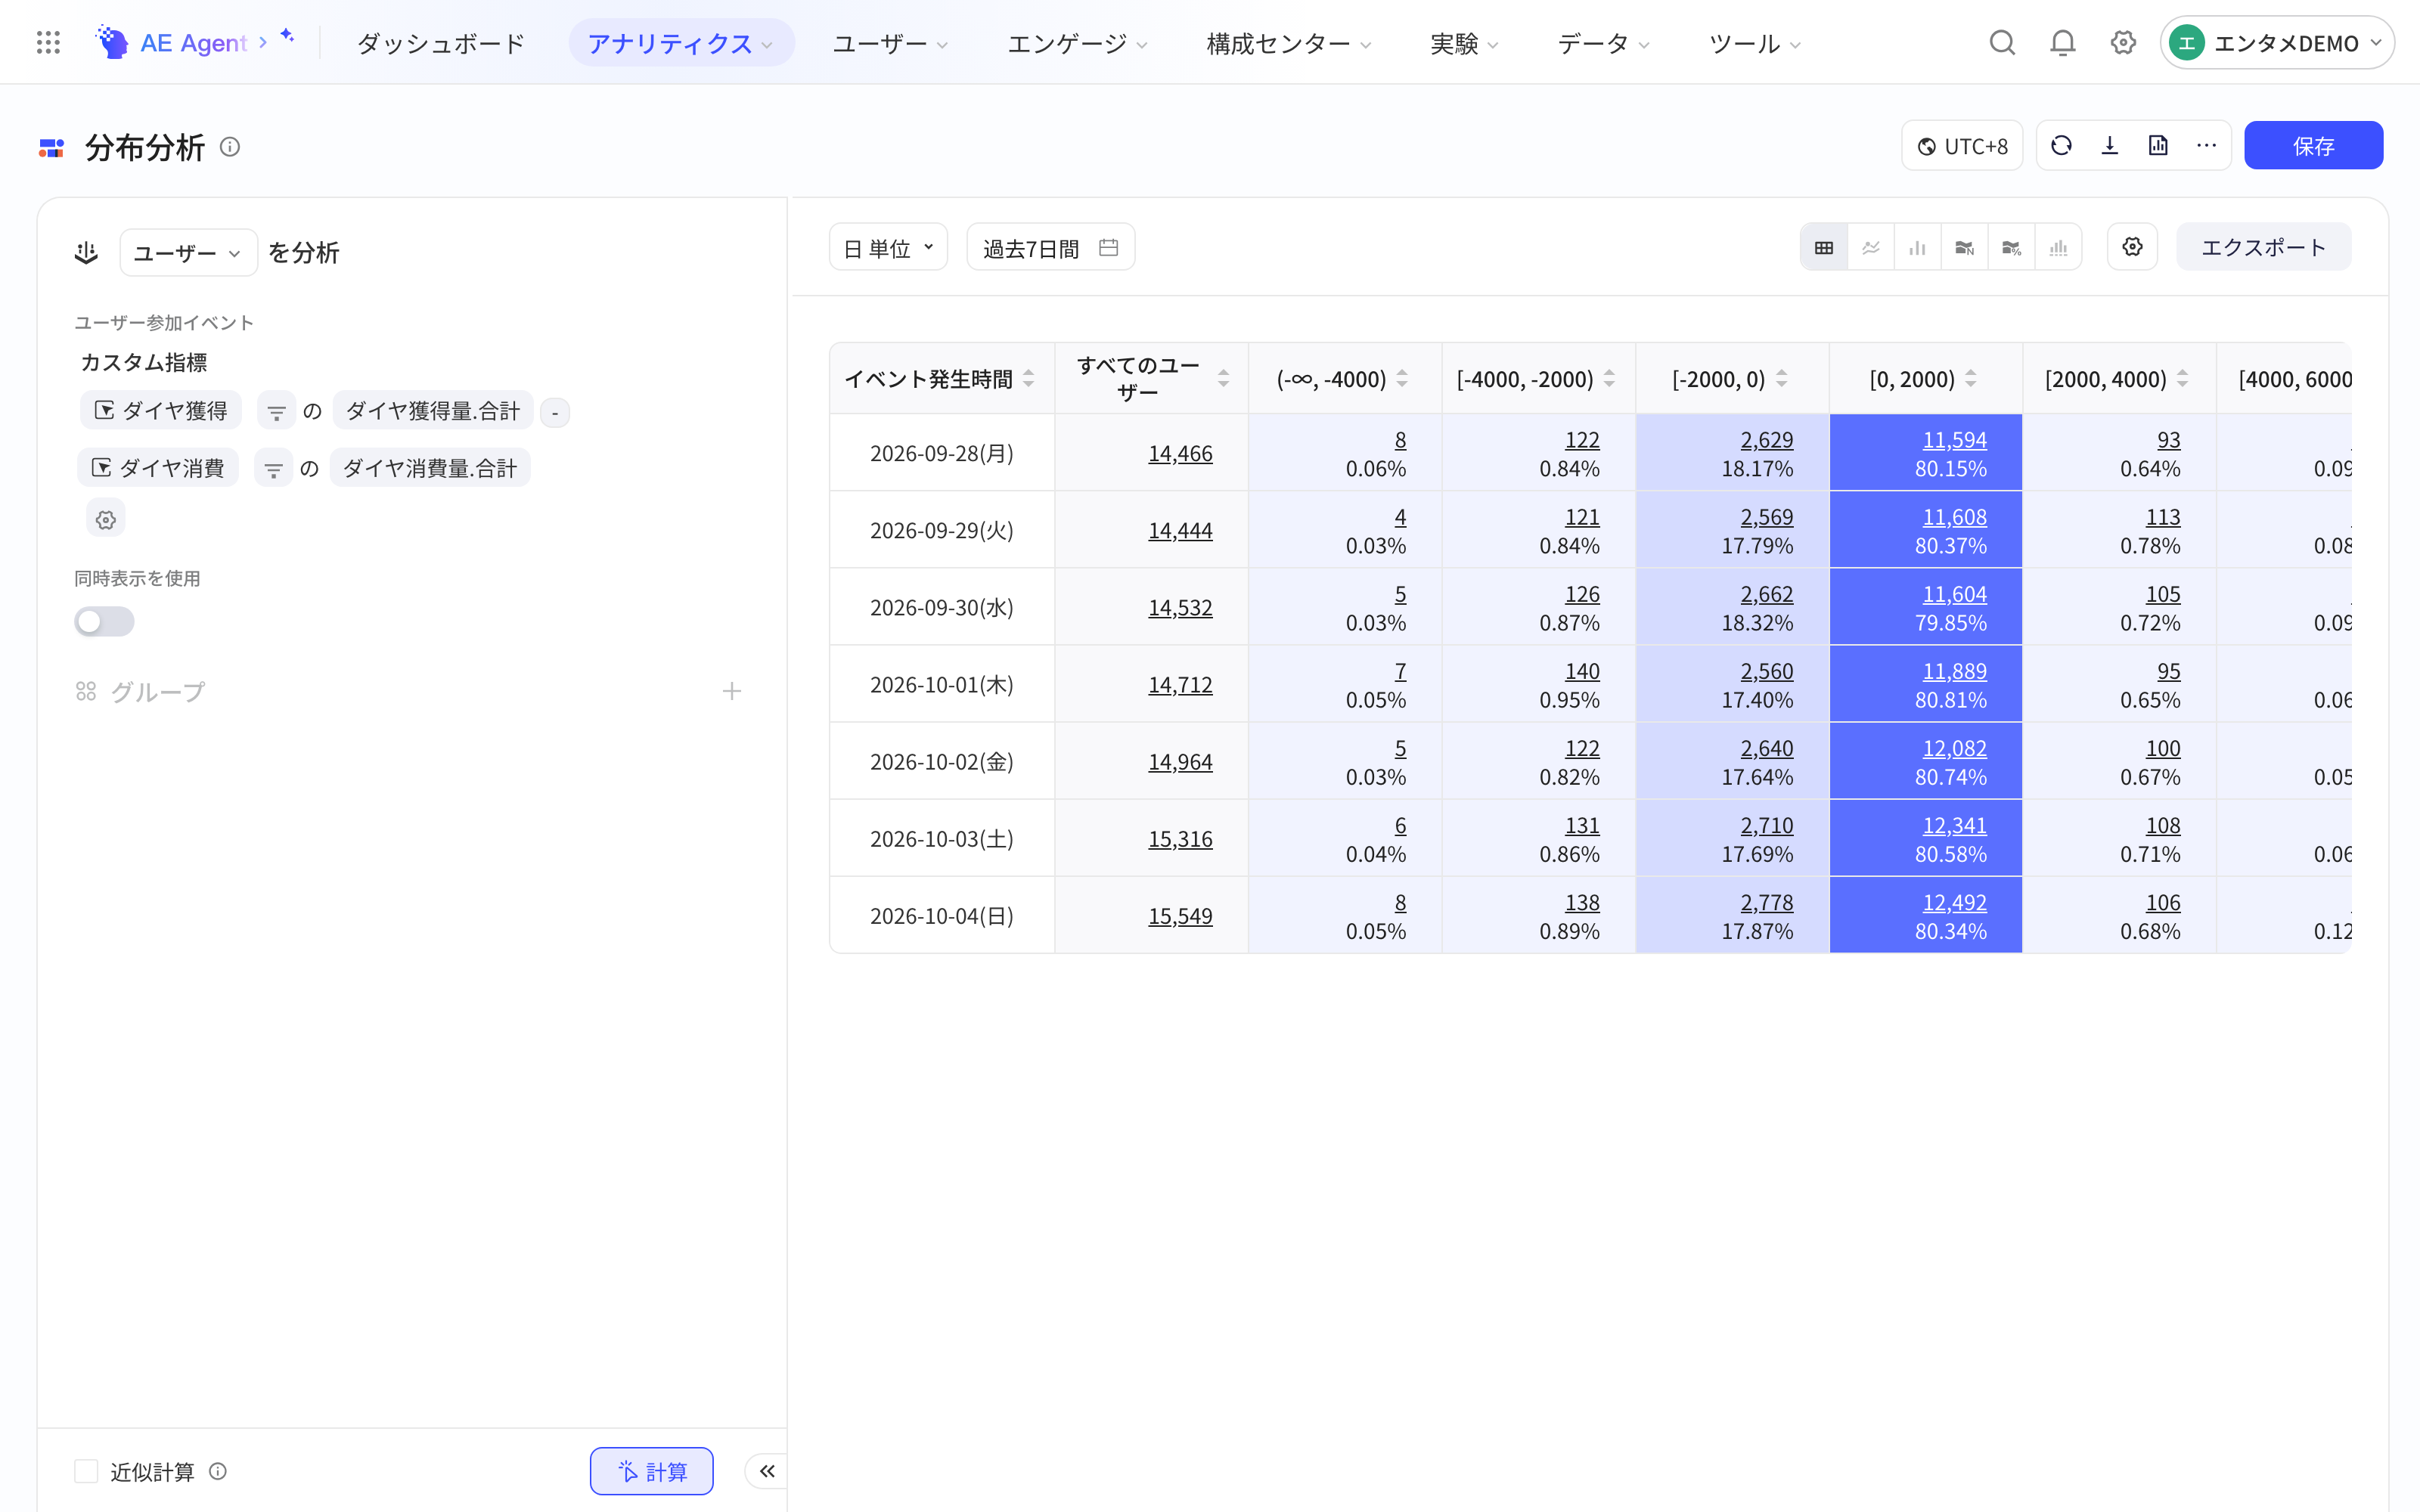Select the ダイヤ獲得量.合計 metric chip
The width and height of the screenshot is (2420, 1512).
tap(432, 411)
